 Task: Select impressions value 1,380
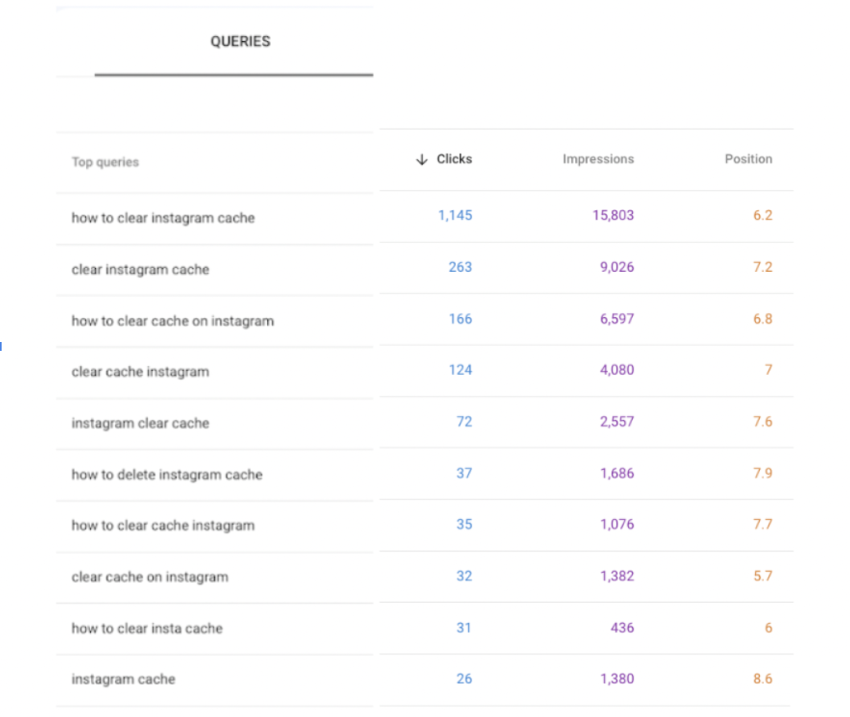[x=617, y=679]
